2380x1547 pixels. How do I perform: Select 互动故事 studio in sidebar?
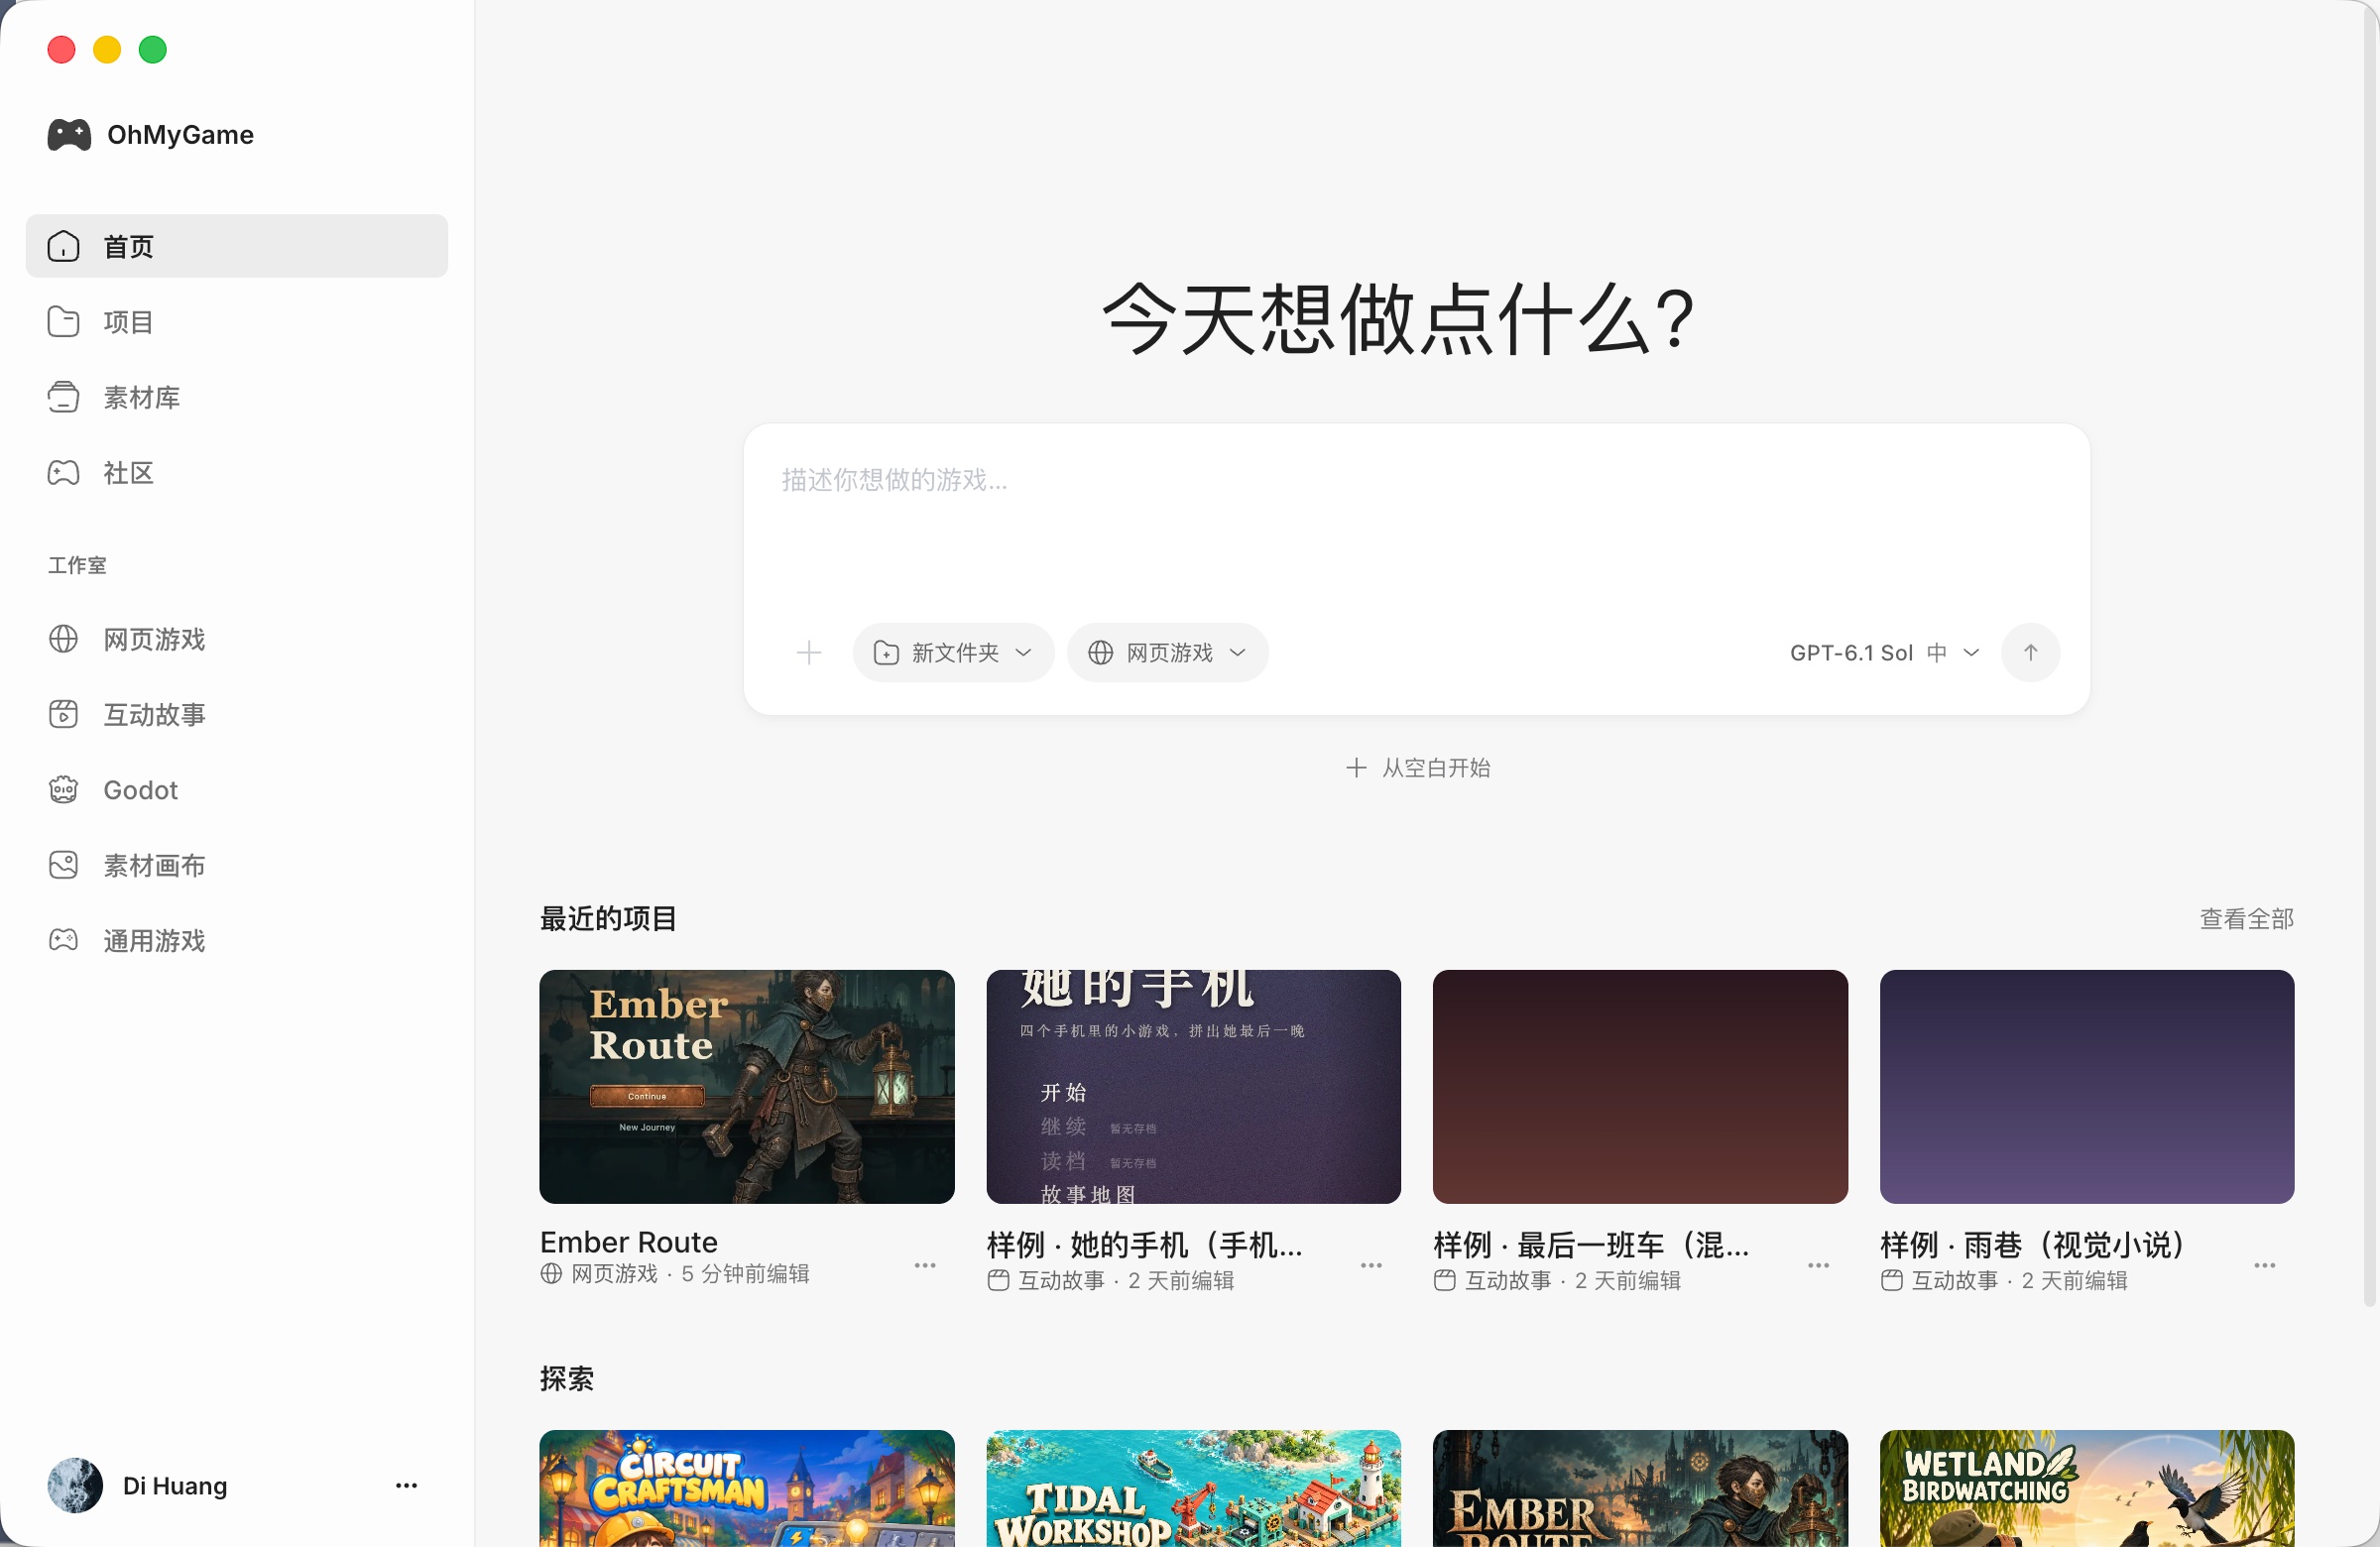coord(237,714)
